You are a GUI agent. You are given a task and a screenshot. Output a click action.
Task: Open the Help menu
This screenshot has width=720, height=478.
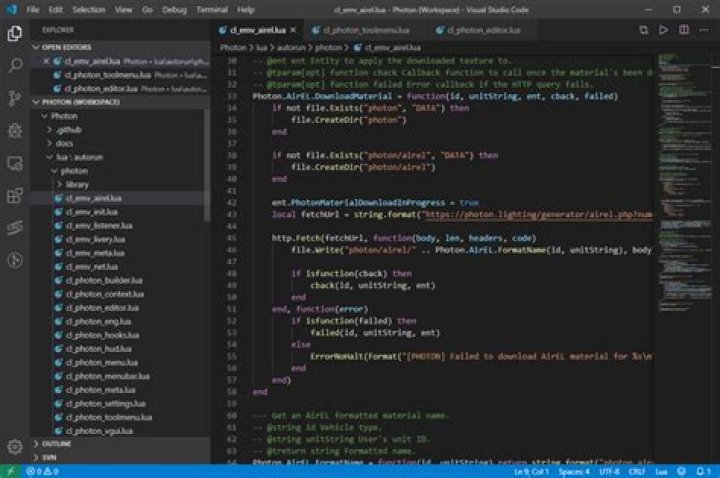click(x=246, y=10)
